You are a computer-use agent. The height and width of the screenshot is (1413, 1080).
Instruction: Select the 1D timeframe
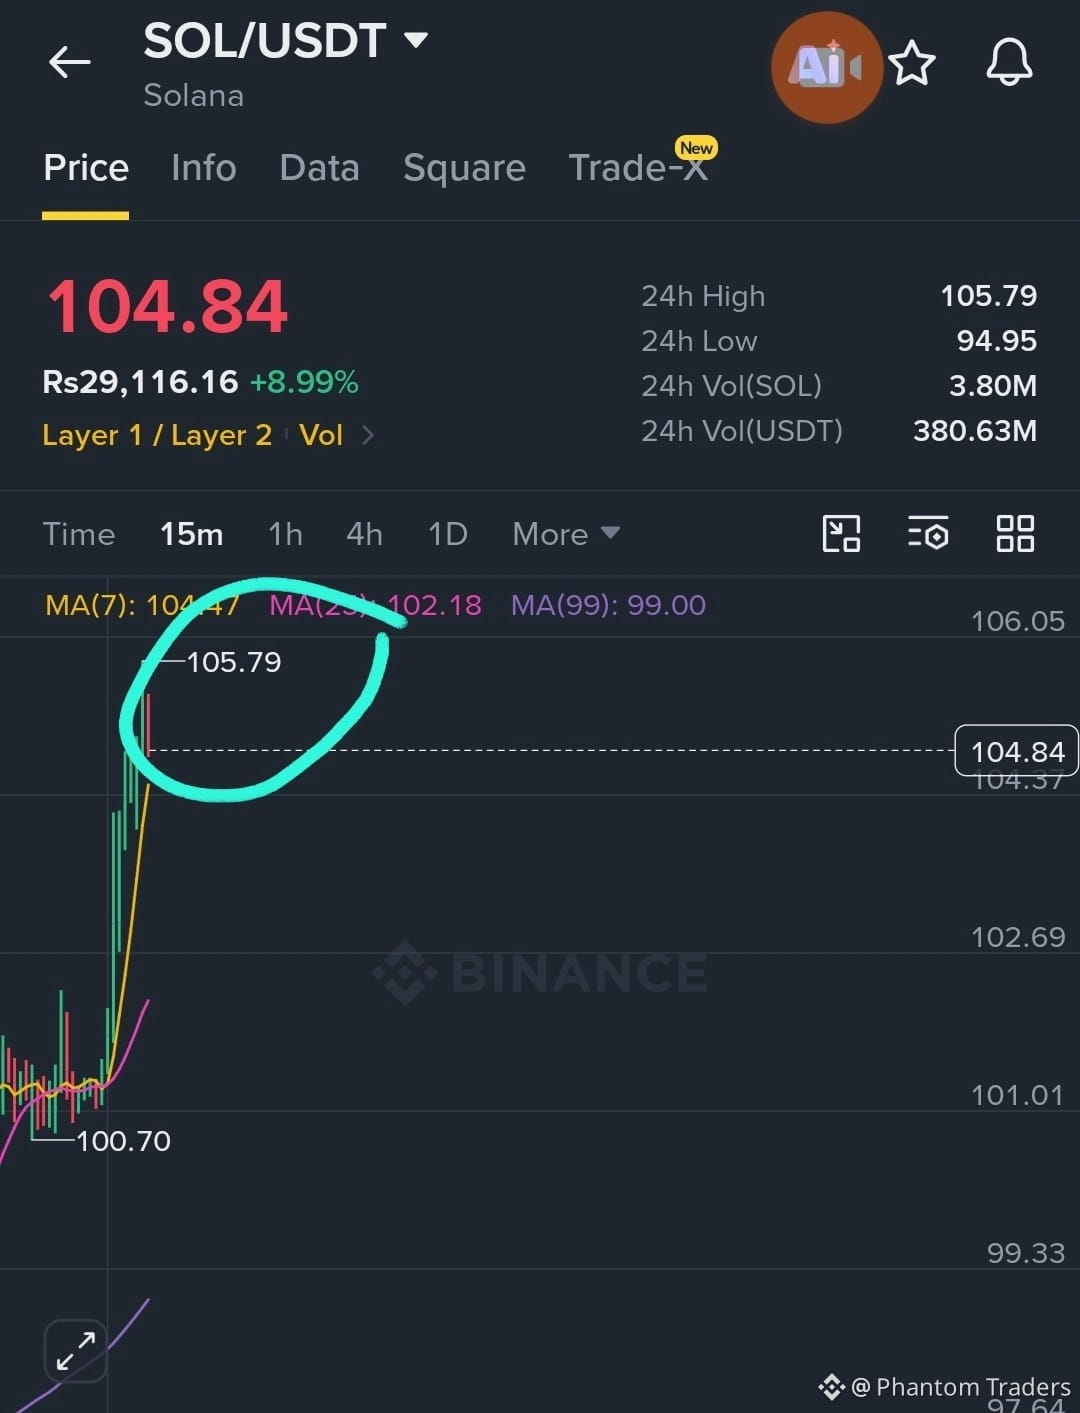[448, 534]
